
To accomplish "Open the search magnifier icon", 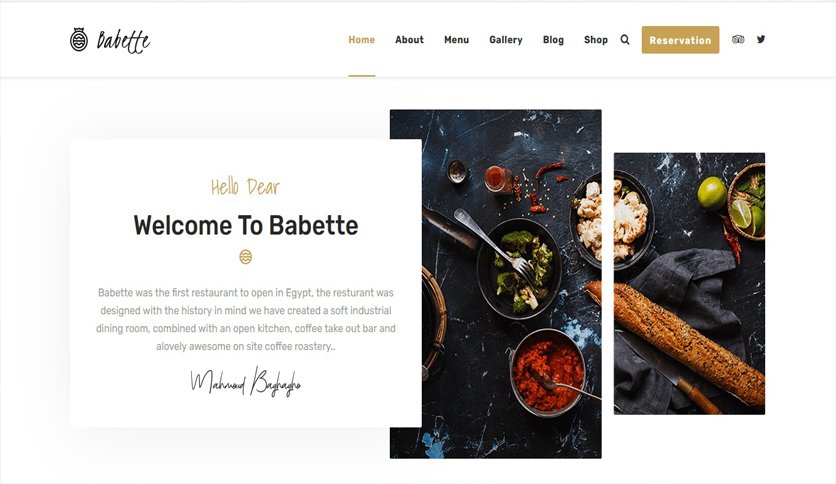I will pyautogui.click(x=625, y=39).
